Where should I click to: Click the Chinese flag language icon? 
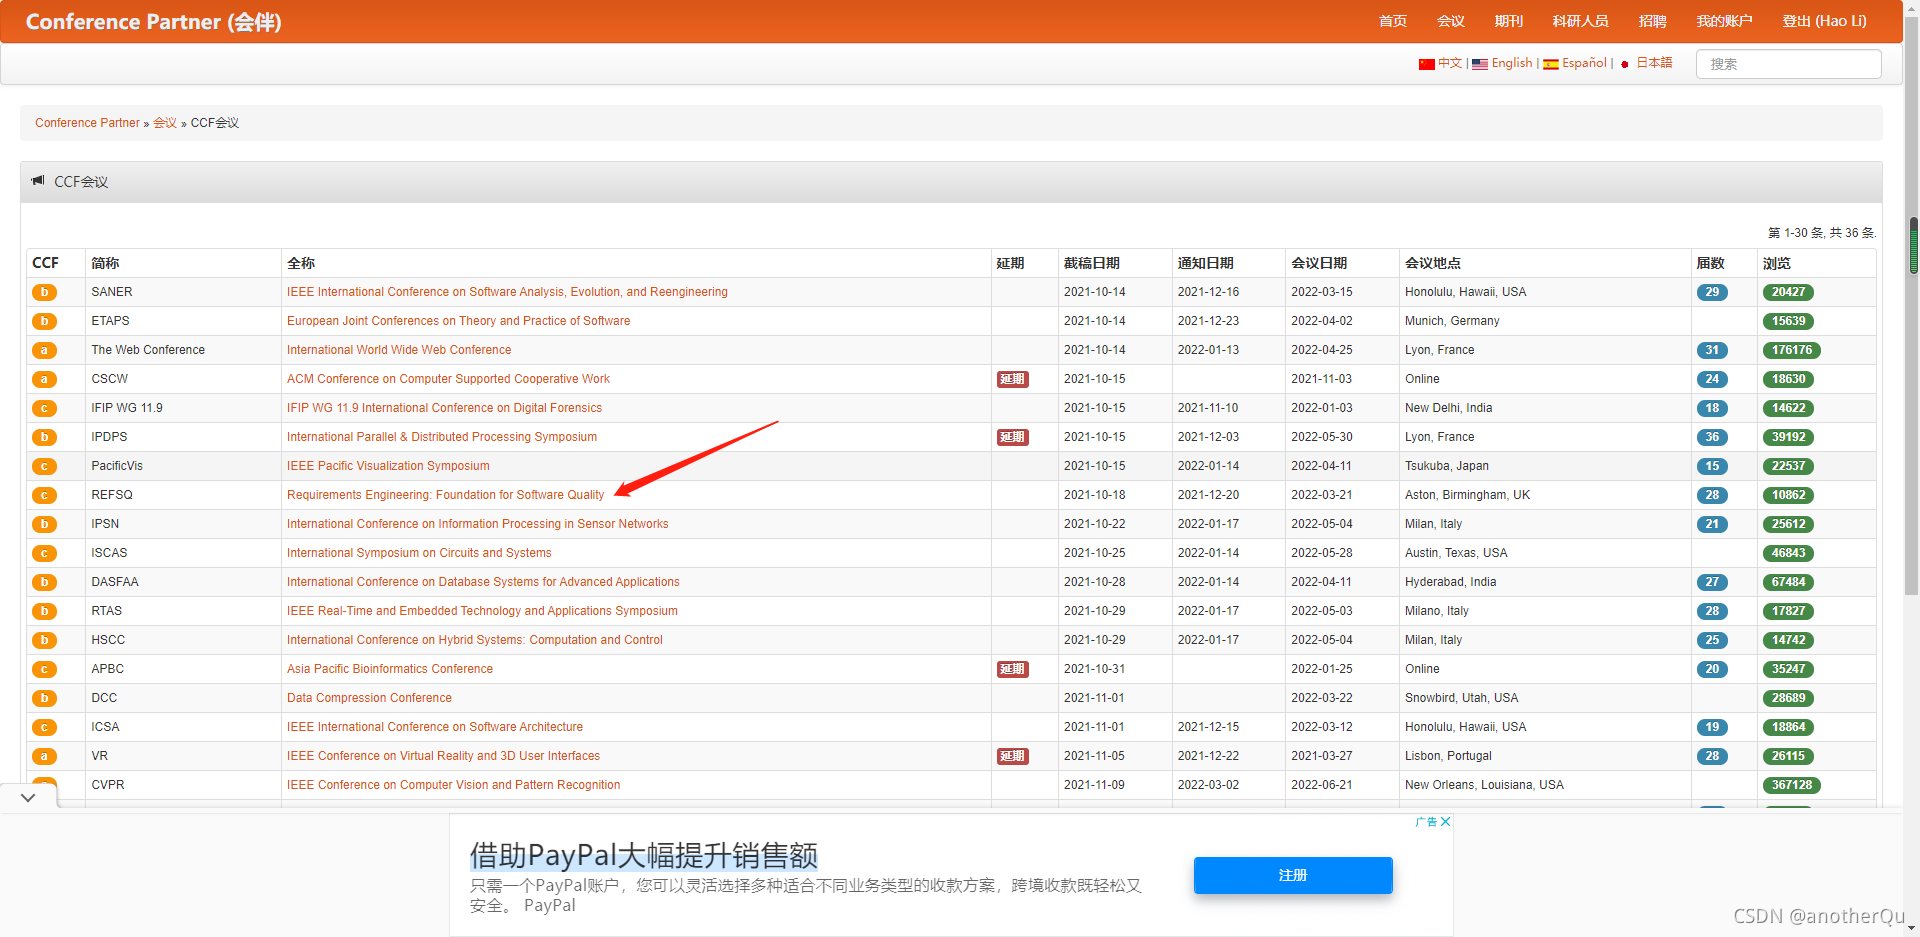coord(1427,64)
